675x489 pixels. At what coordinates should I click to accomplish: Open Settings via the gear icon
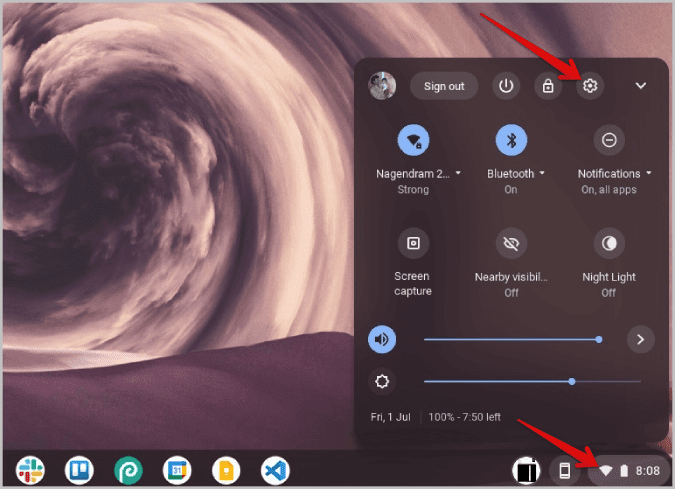click(x=590, y=86)
